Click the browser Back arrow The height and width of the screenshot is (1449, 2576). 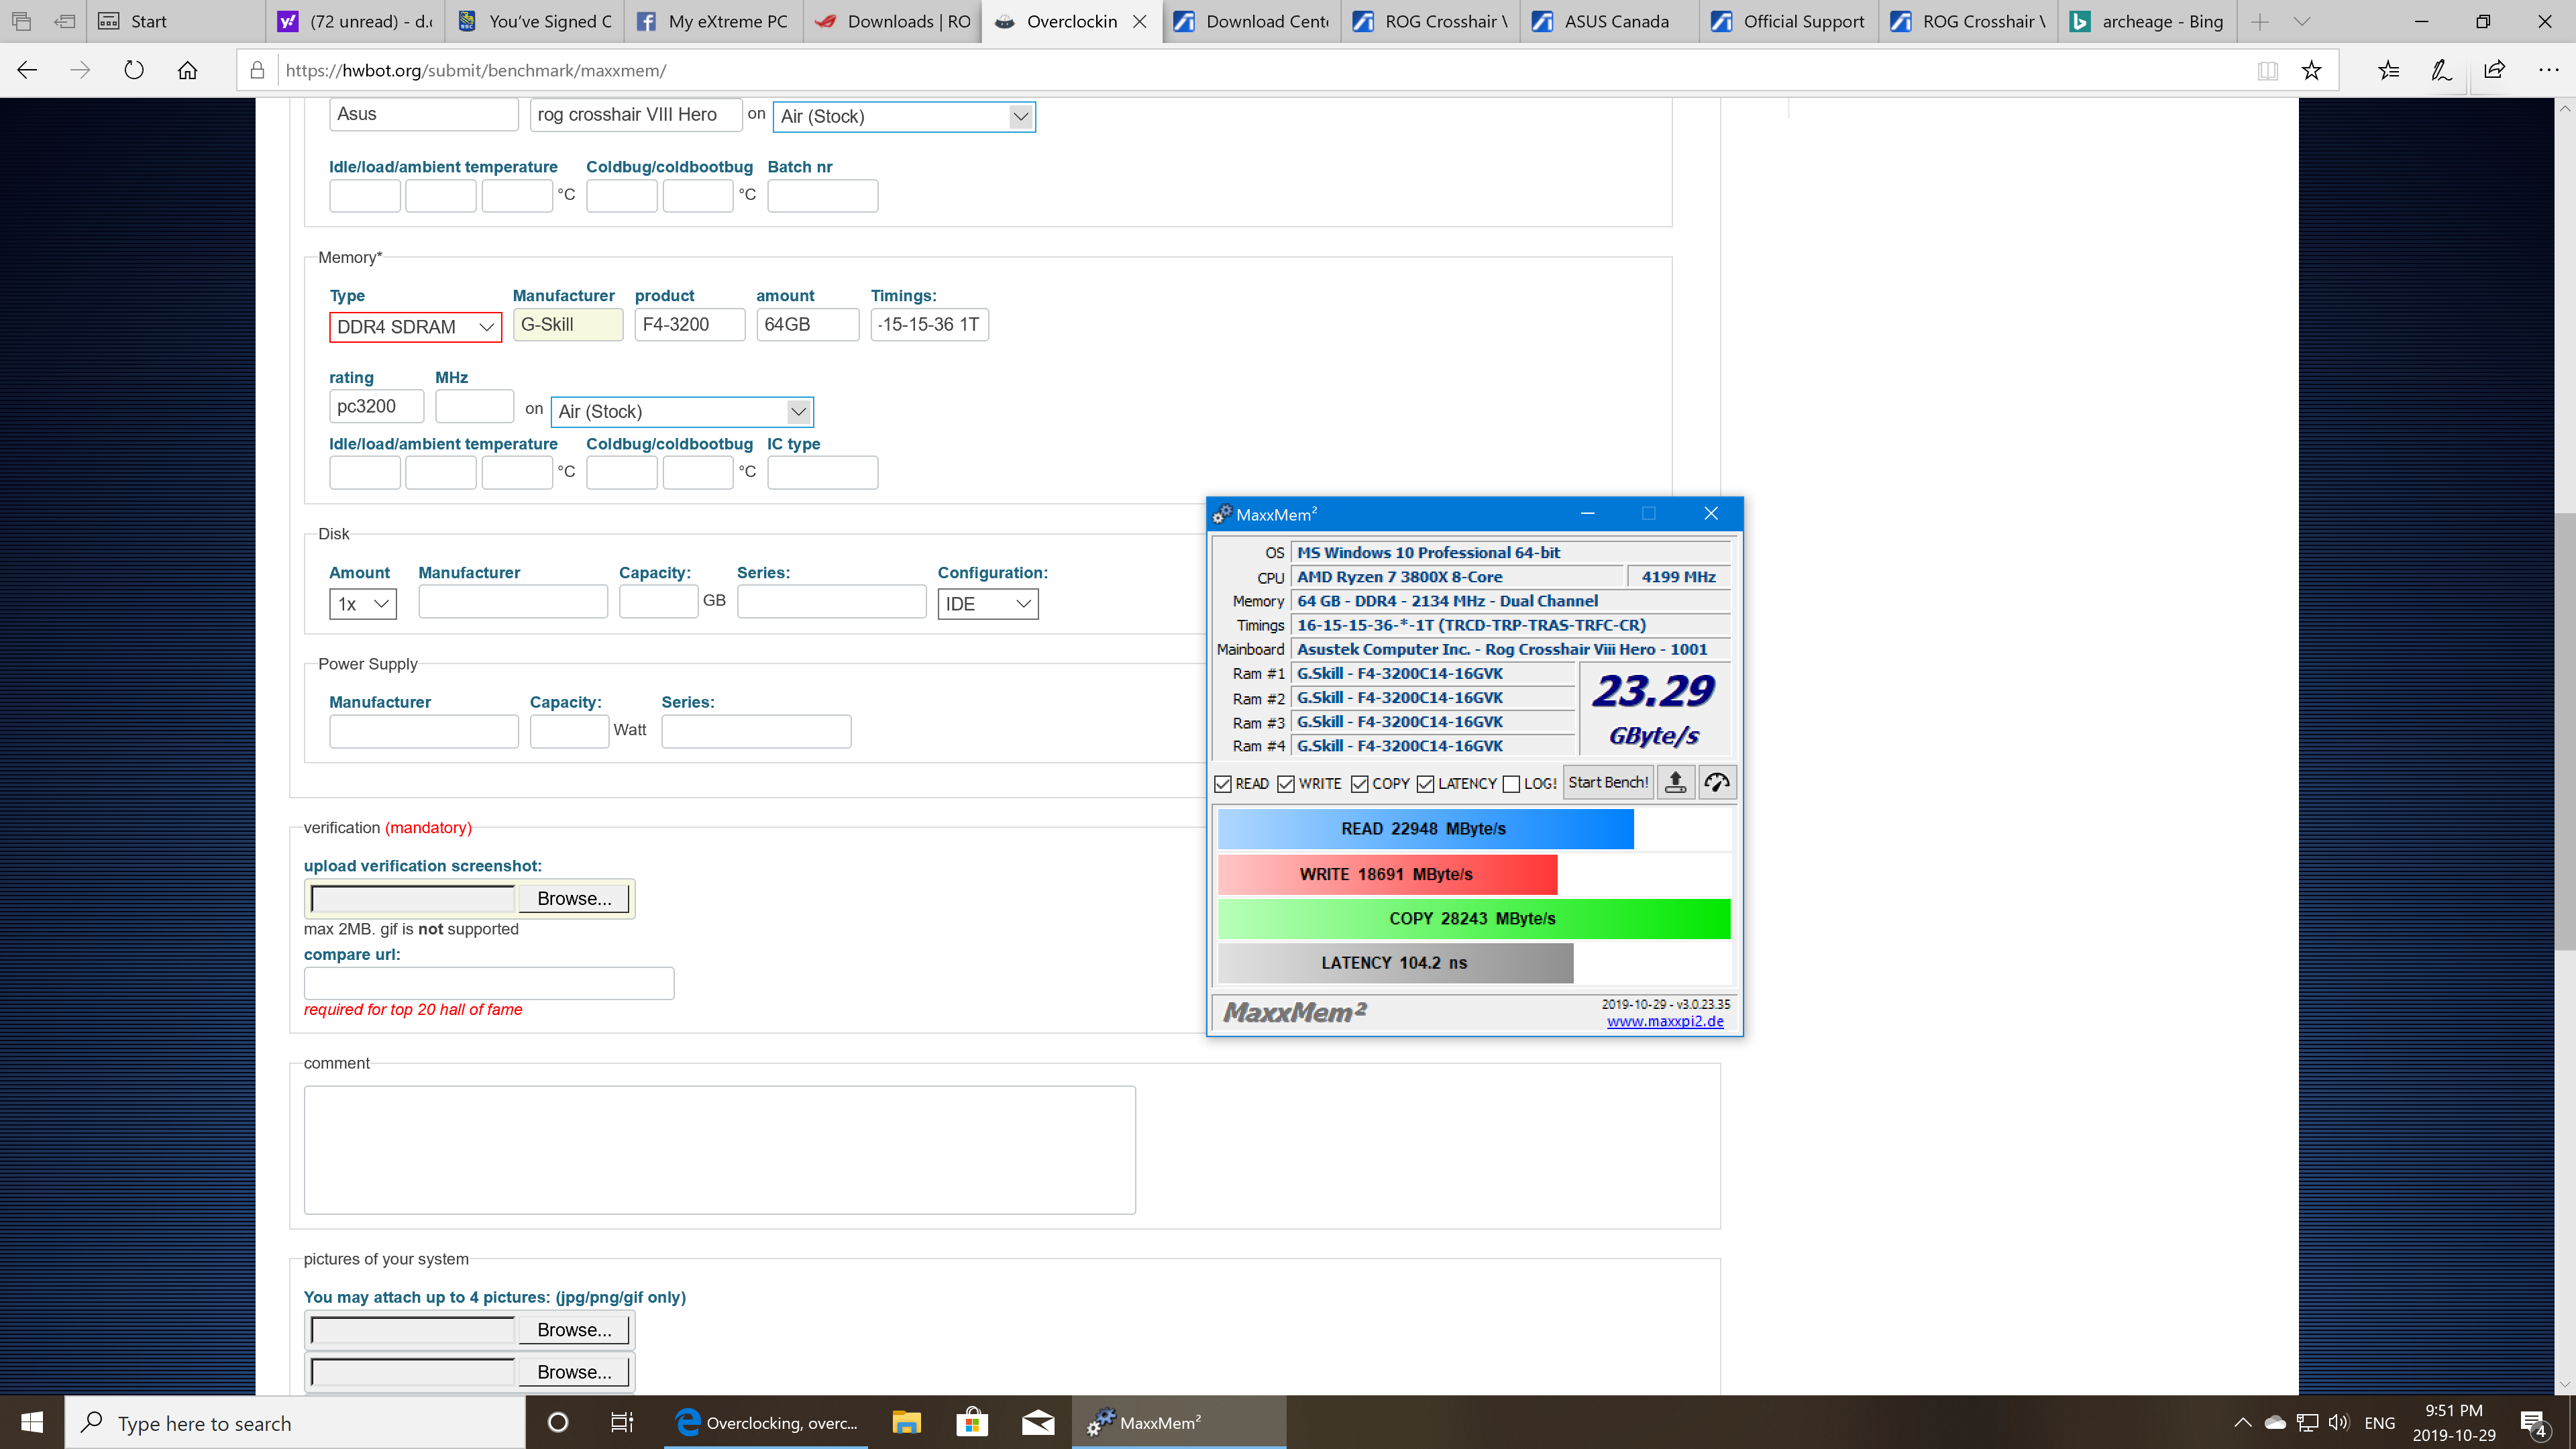(x=27, y=70)
